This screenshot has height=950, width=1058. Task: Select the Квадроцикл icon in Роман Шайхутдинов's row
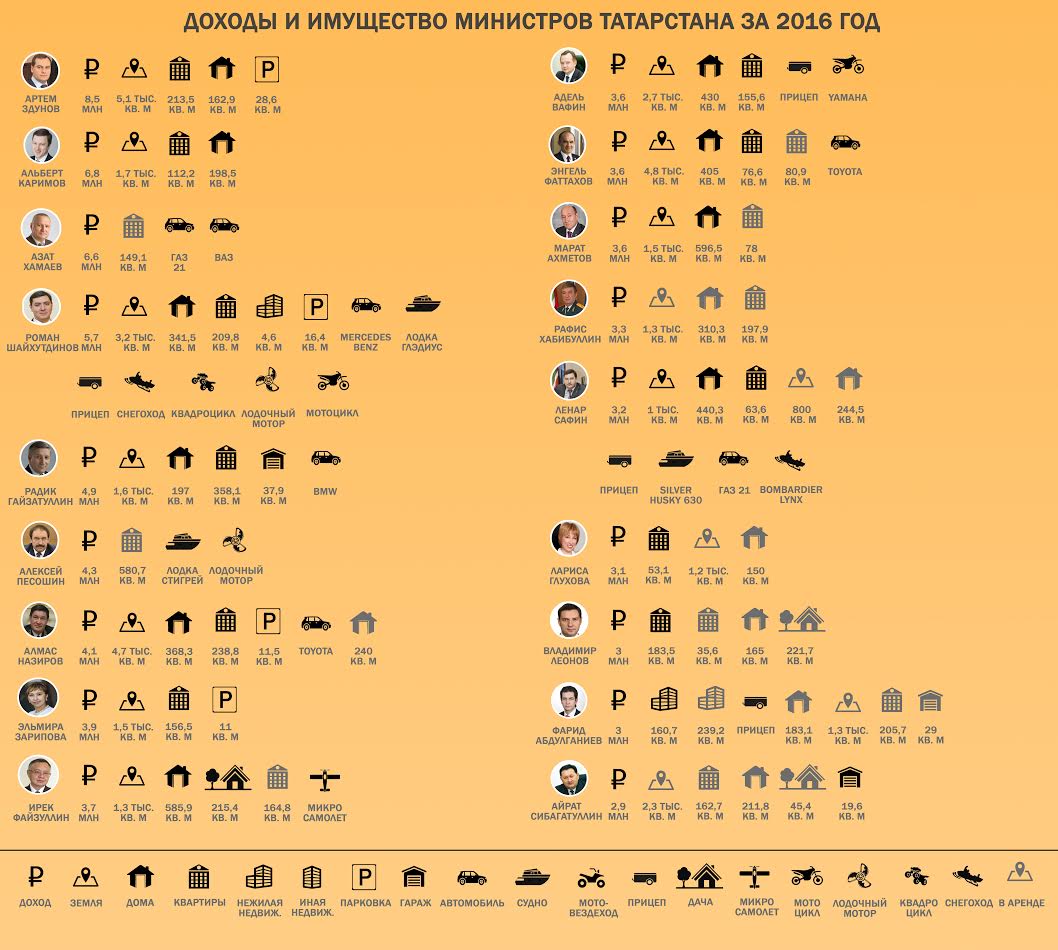[x=203, y=381]
